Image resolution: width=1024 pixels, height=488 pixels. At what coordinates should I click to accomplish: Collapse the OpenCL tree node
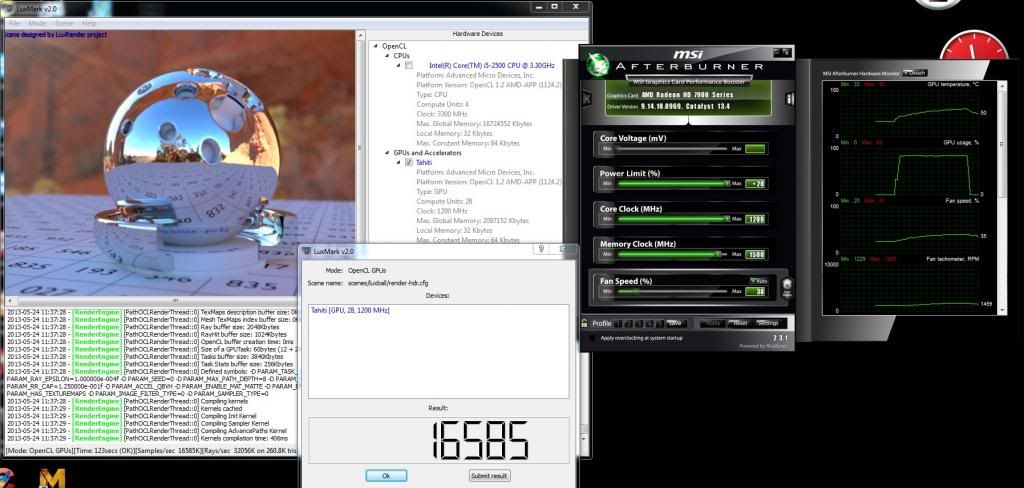[375, 46]
